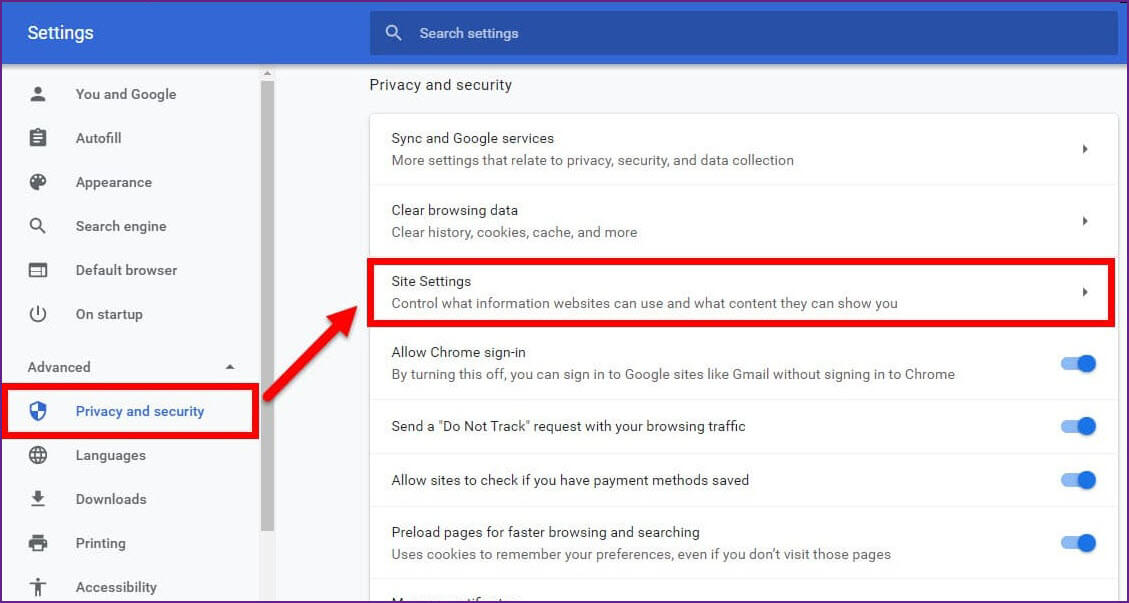Image resolution: width=1129 pixels, height=603 pixels.
Task: Open the Downloads sidebar item
Action: (x=111, y=499)
